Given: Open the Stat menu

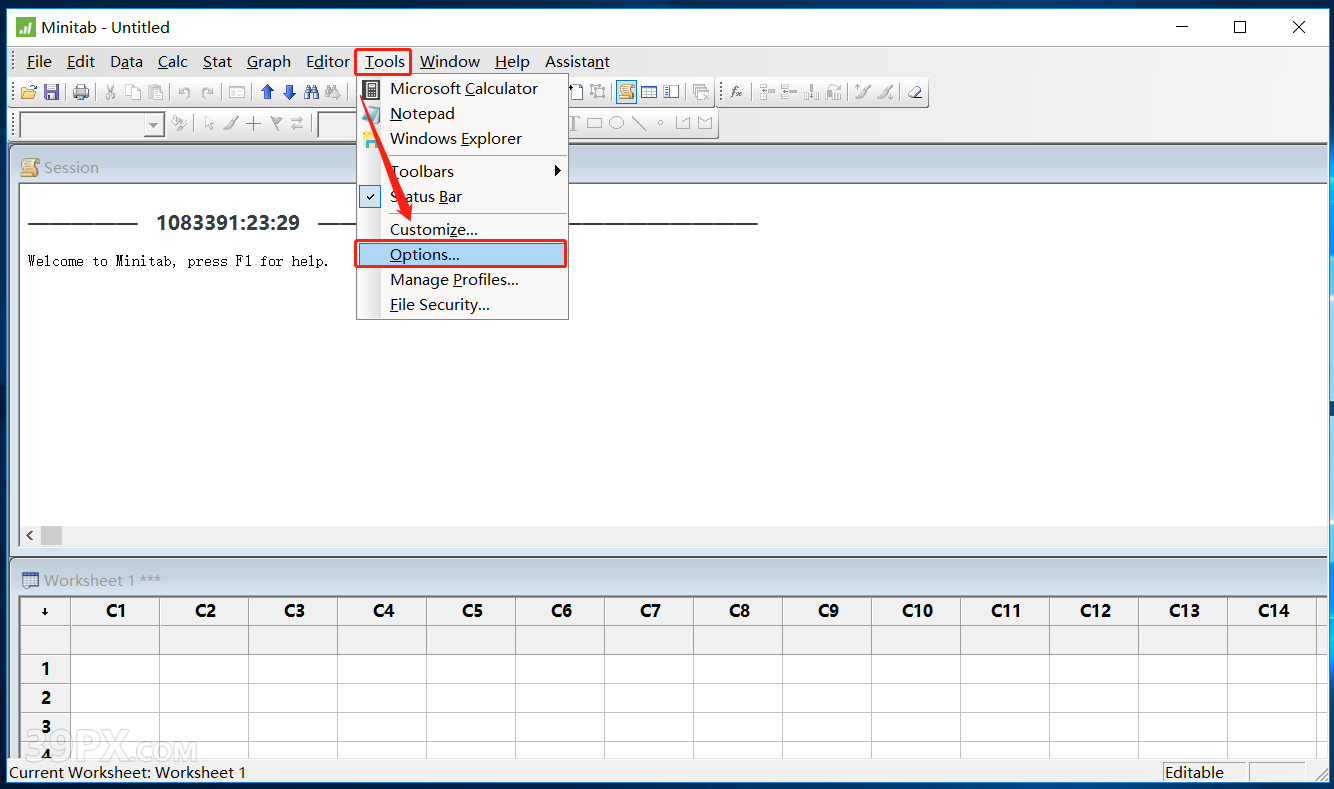Looking at the screenshot, I should click(217, 61).
